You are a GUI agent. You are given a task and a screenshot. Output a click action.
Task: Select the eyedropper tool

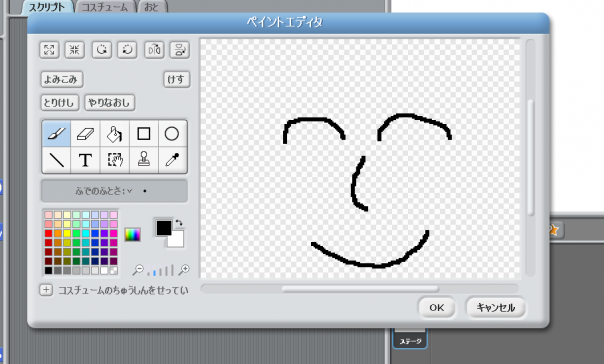click(172, 159)
